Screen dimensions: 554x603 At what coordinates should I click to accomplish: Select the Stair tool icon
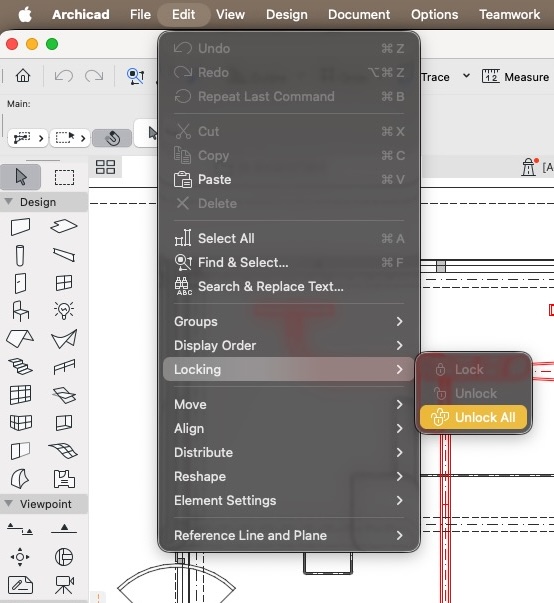point(20,366)
